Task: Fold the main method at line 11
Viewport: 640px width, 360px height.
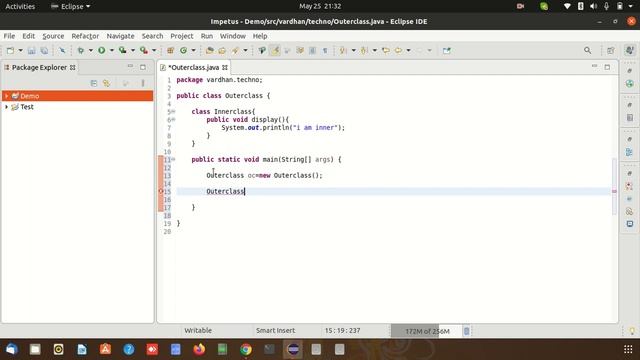Action: [x=173, y=160]
